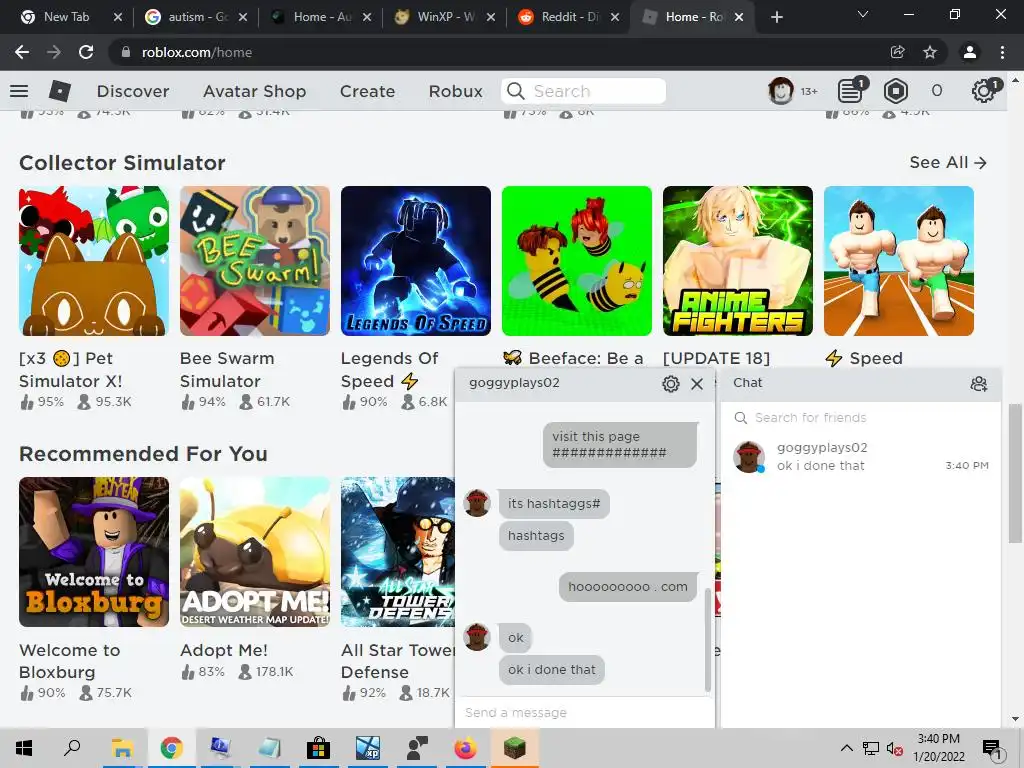The height and width of the screenshot is (768, 1024).
Task: Open Bee Swarm Simulator thumbnail
Action: click(x=255, y=261)
